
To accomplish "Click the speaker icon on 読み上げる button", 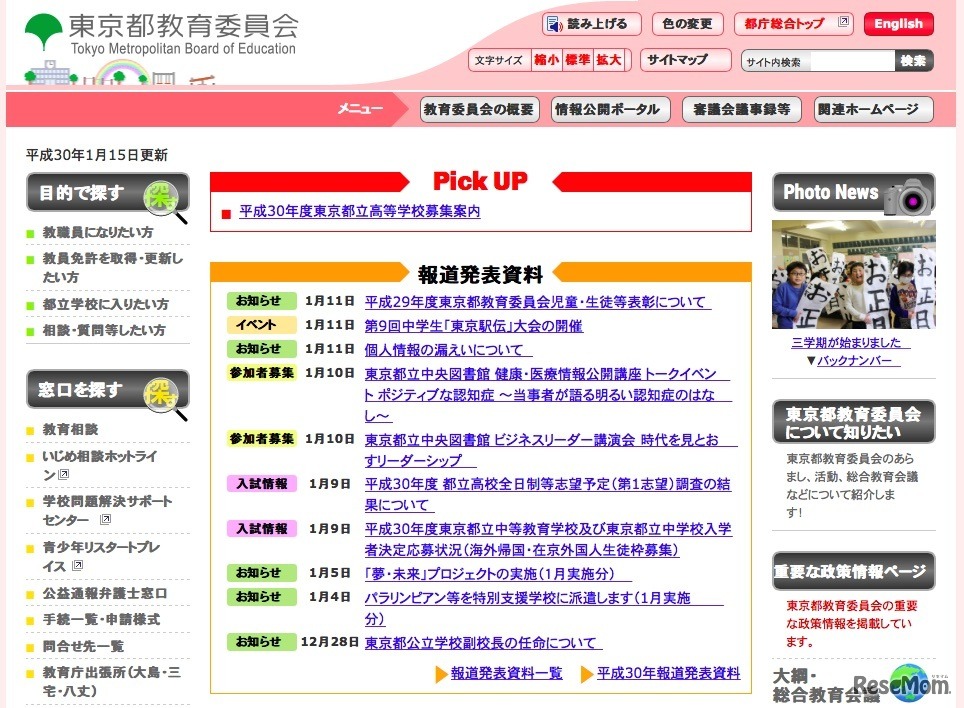I will click(555, 23).
